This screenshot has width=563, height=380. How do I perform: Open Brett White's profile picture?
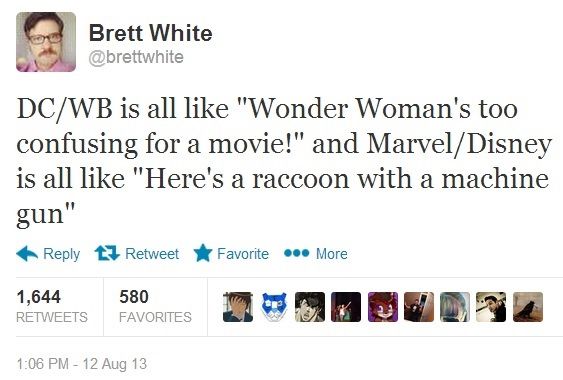coord(46,42)
